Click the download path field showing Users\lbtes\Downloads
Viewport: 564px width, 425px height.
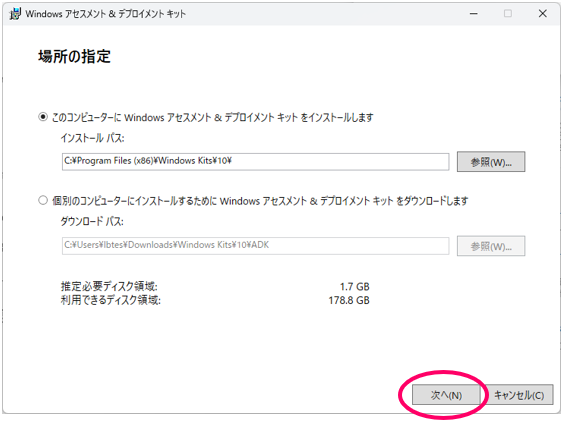255,246
